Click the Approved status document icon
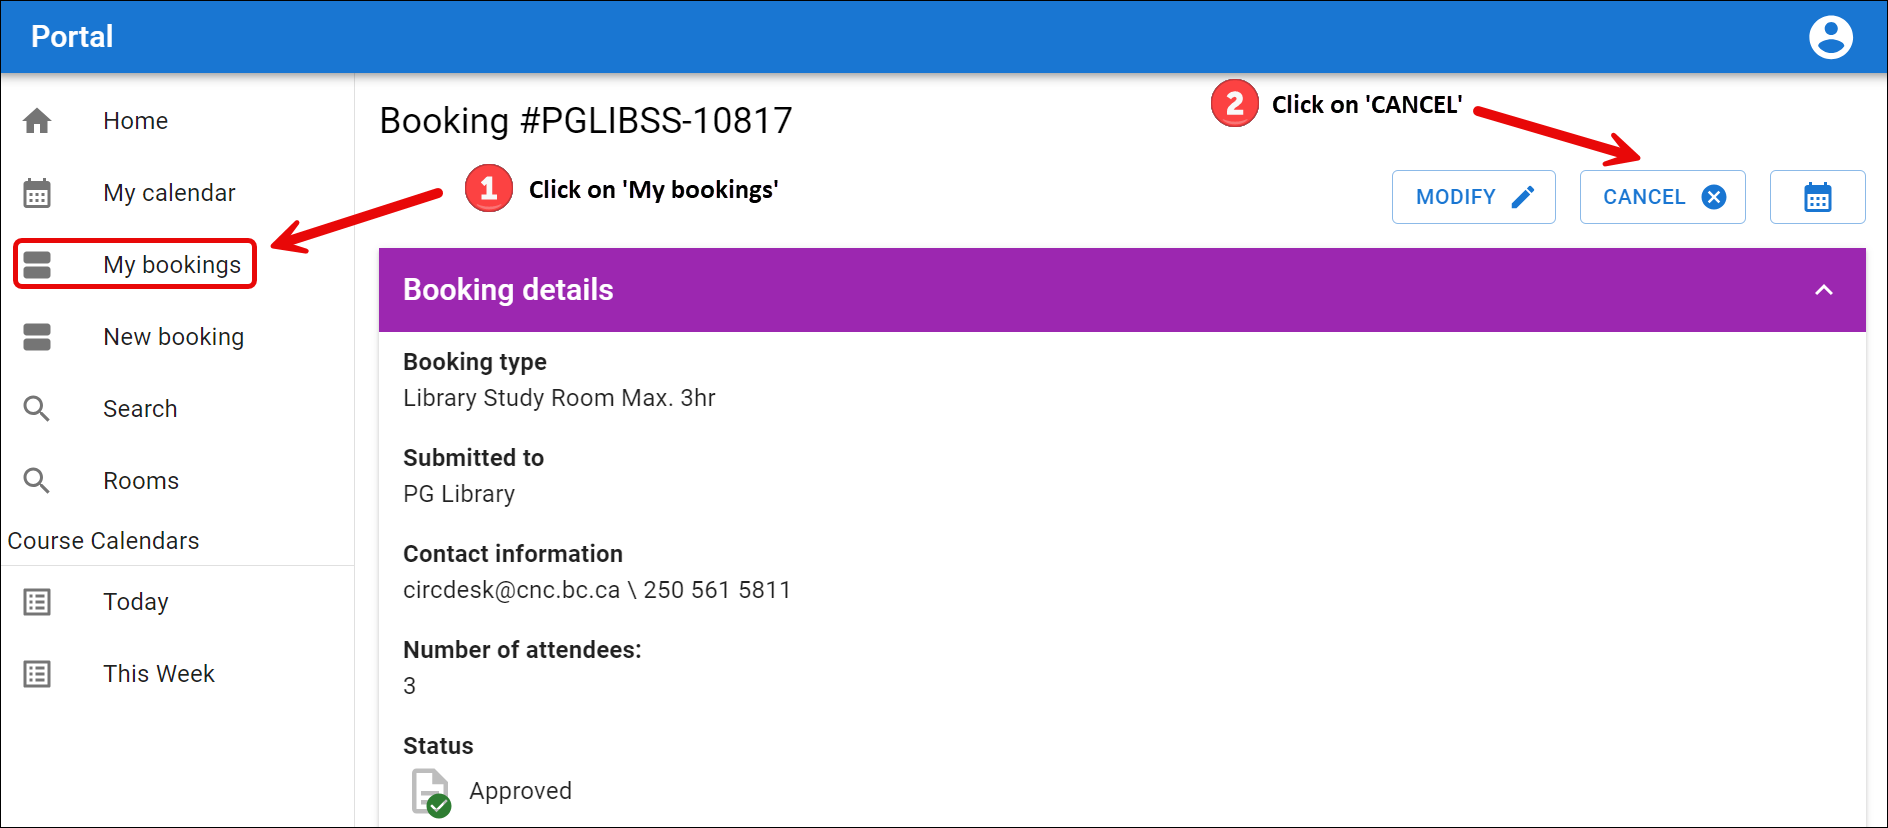 (x=431, y=792)
